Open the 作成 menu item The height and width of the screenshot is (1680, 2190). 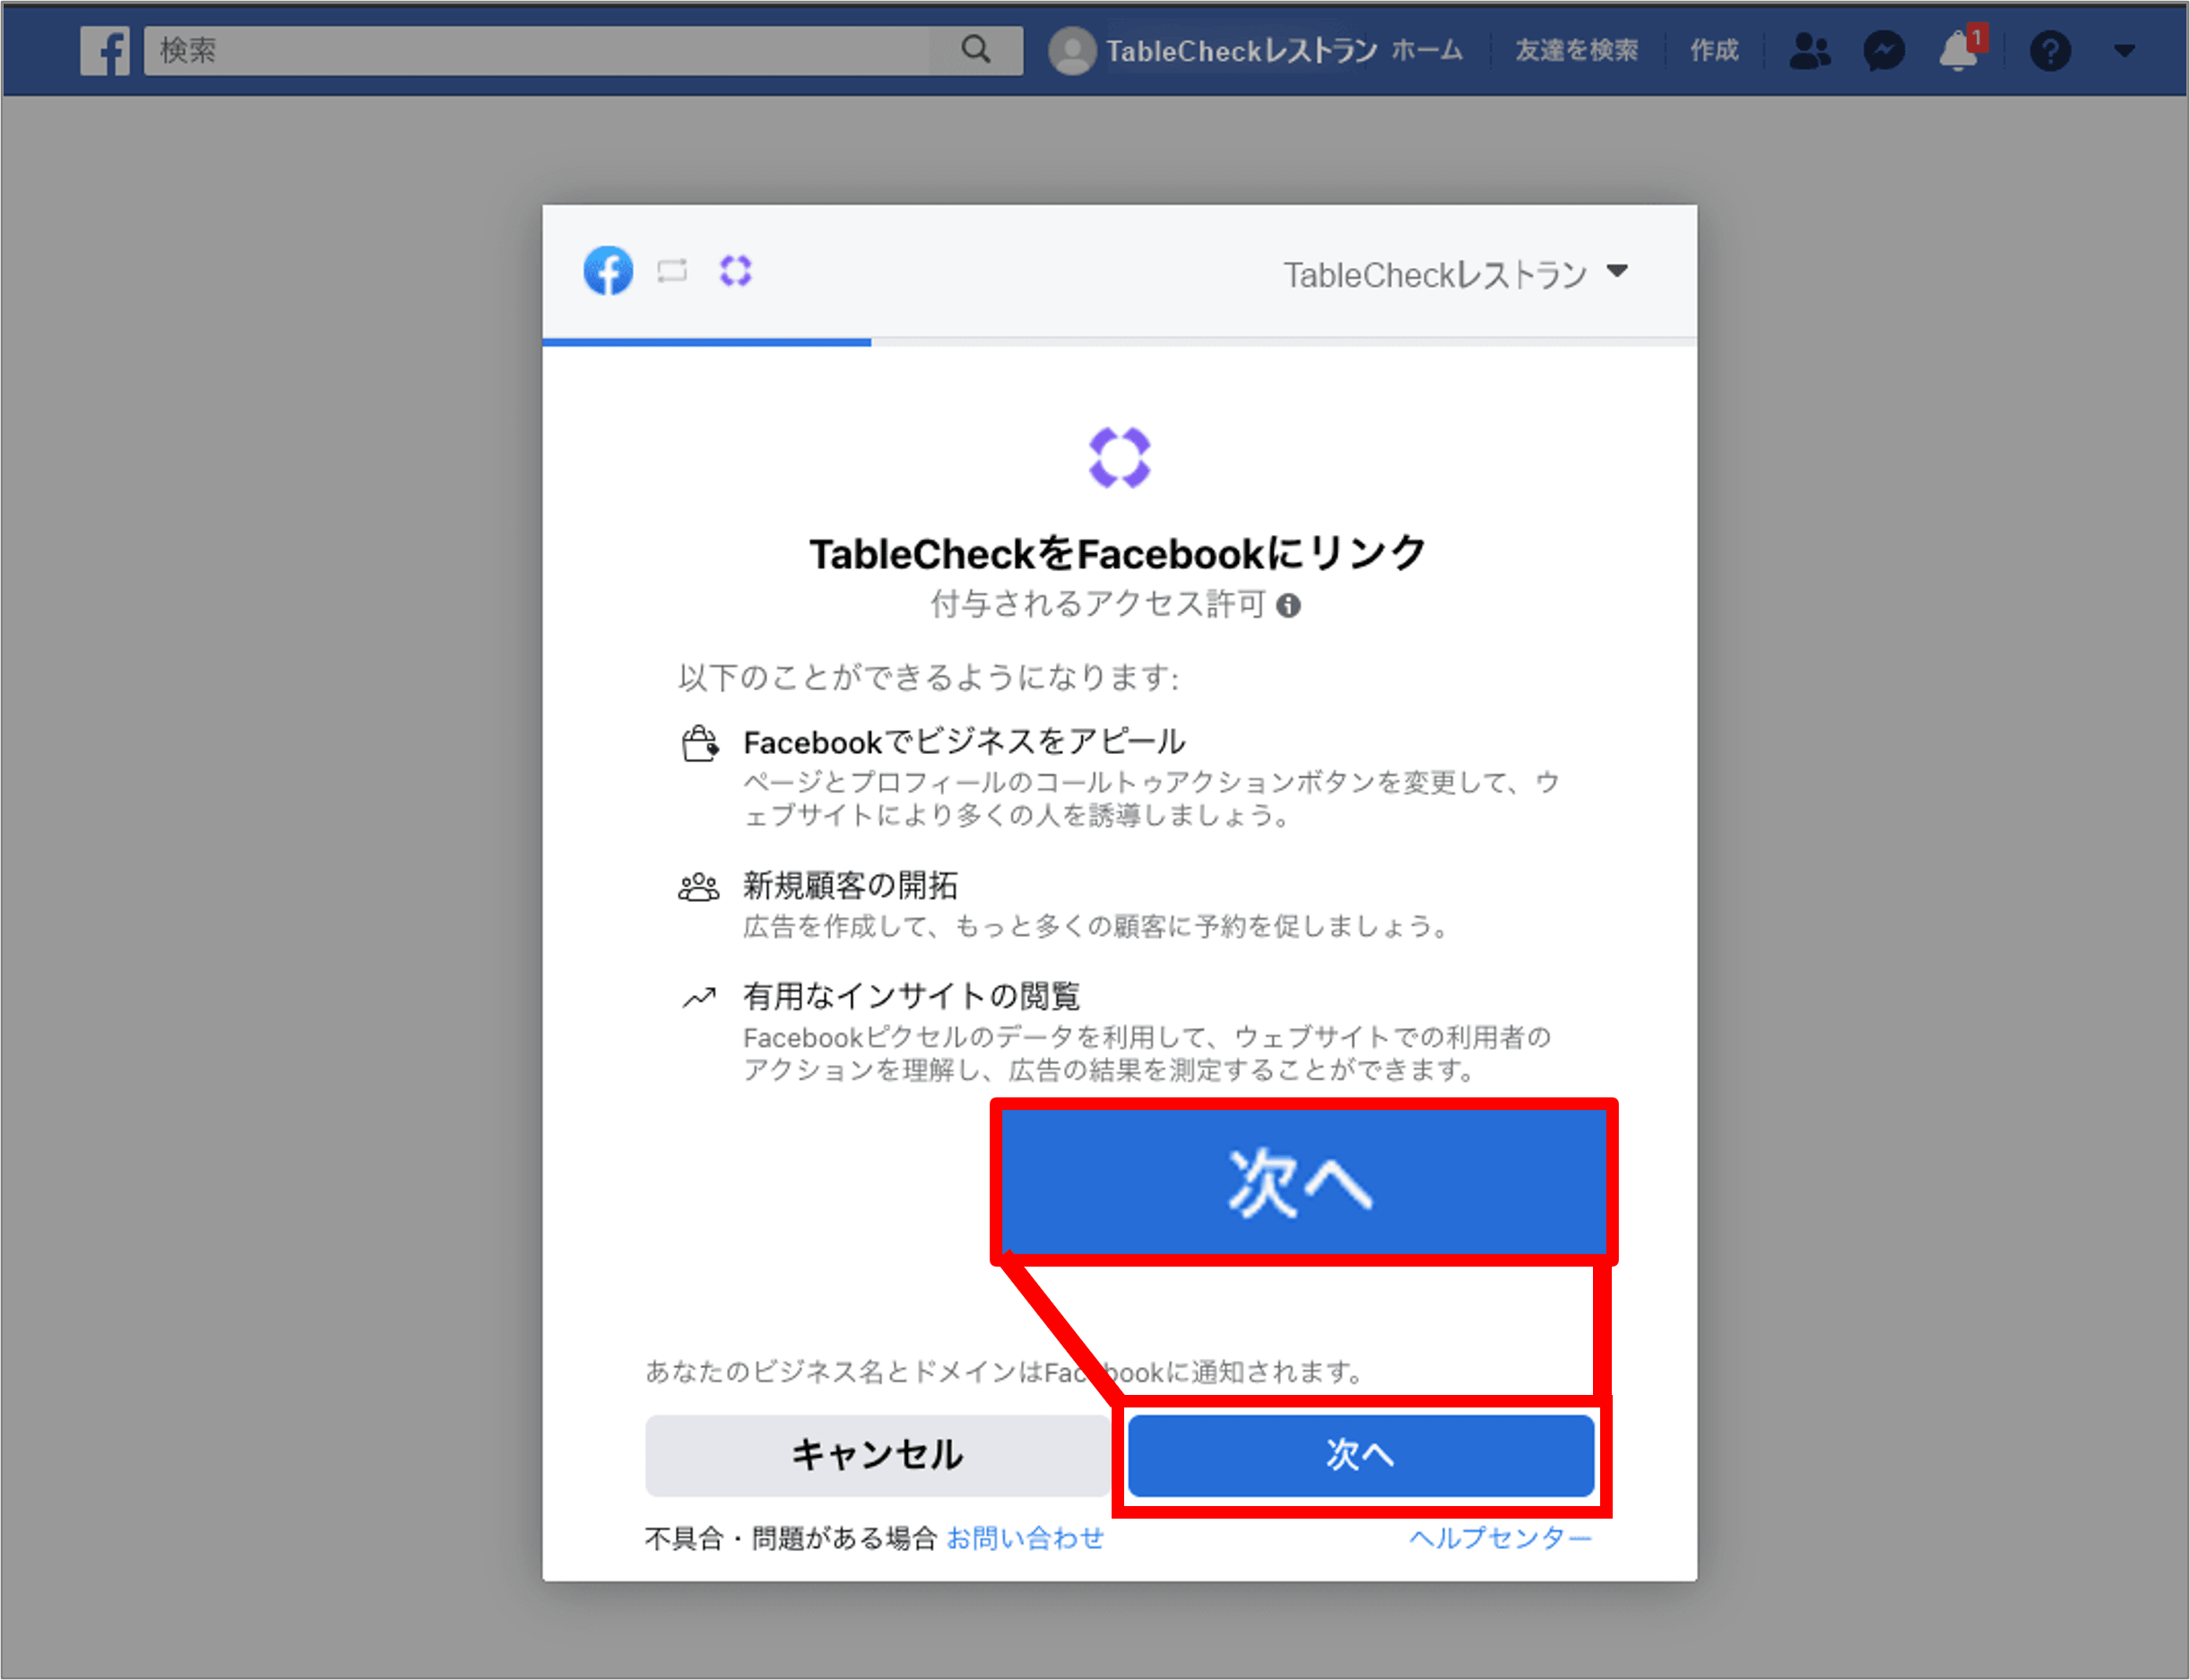point(1713,50)
